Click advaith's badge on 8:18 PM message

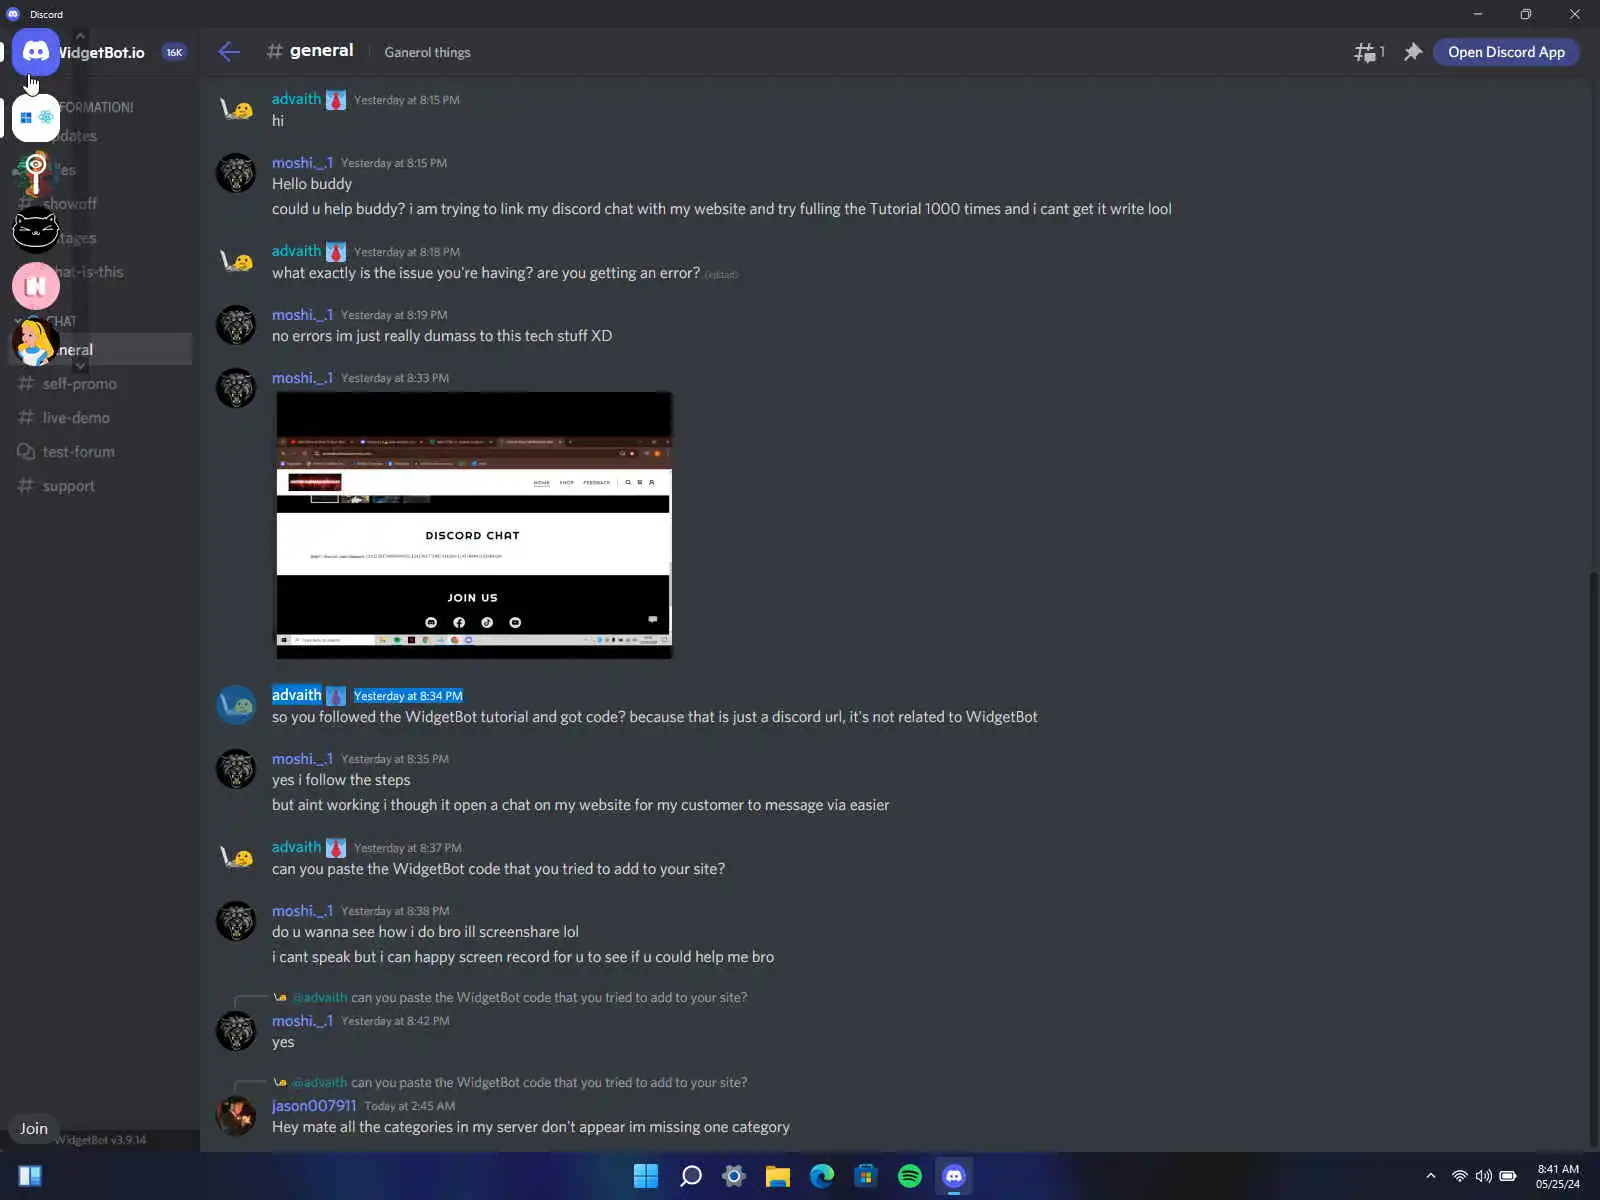[336, 252]
